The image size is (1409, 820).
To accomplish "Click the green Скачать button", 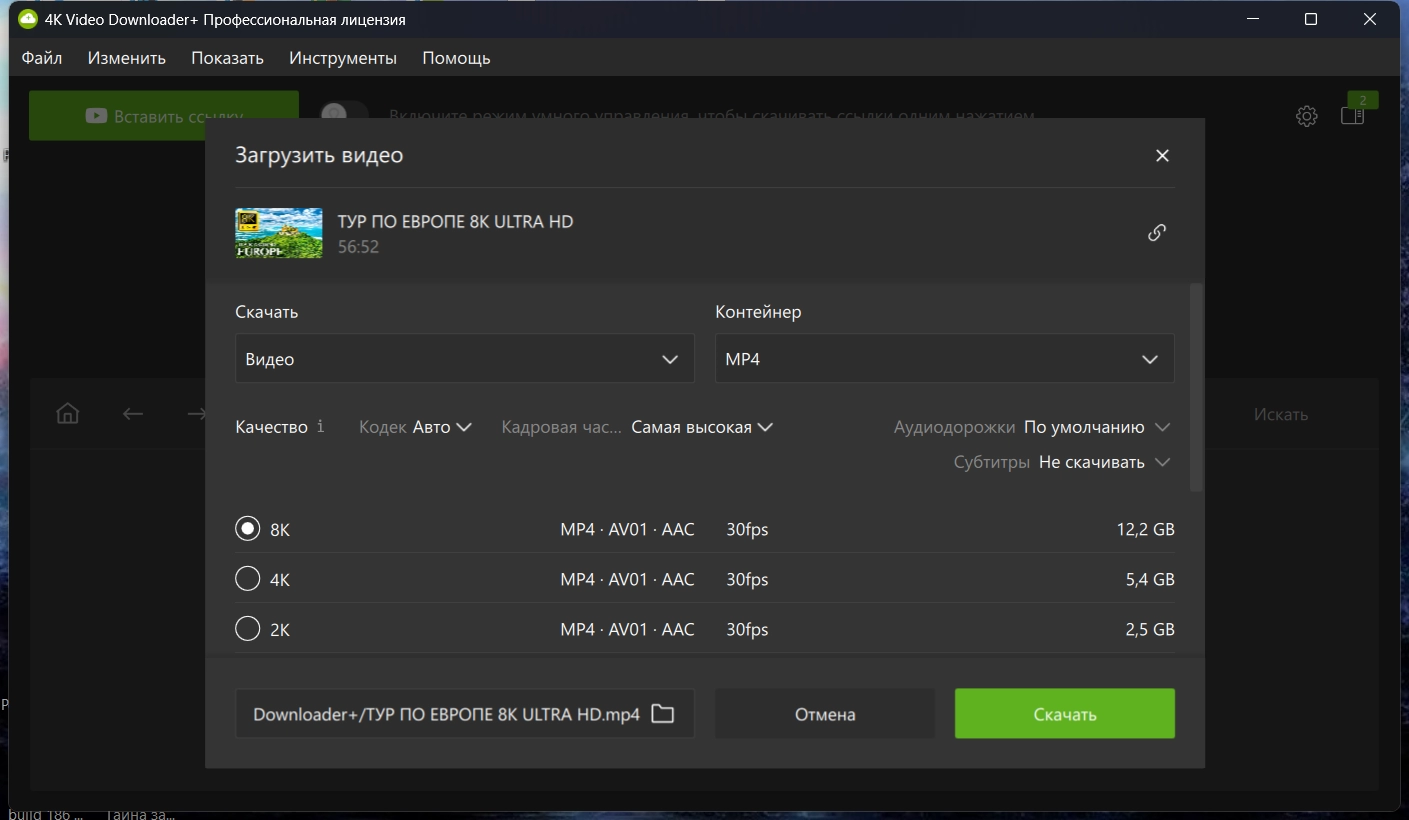I will point(1065,714).
